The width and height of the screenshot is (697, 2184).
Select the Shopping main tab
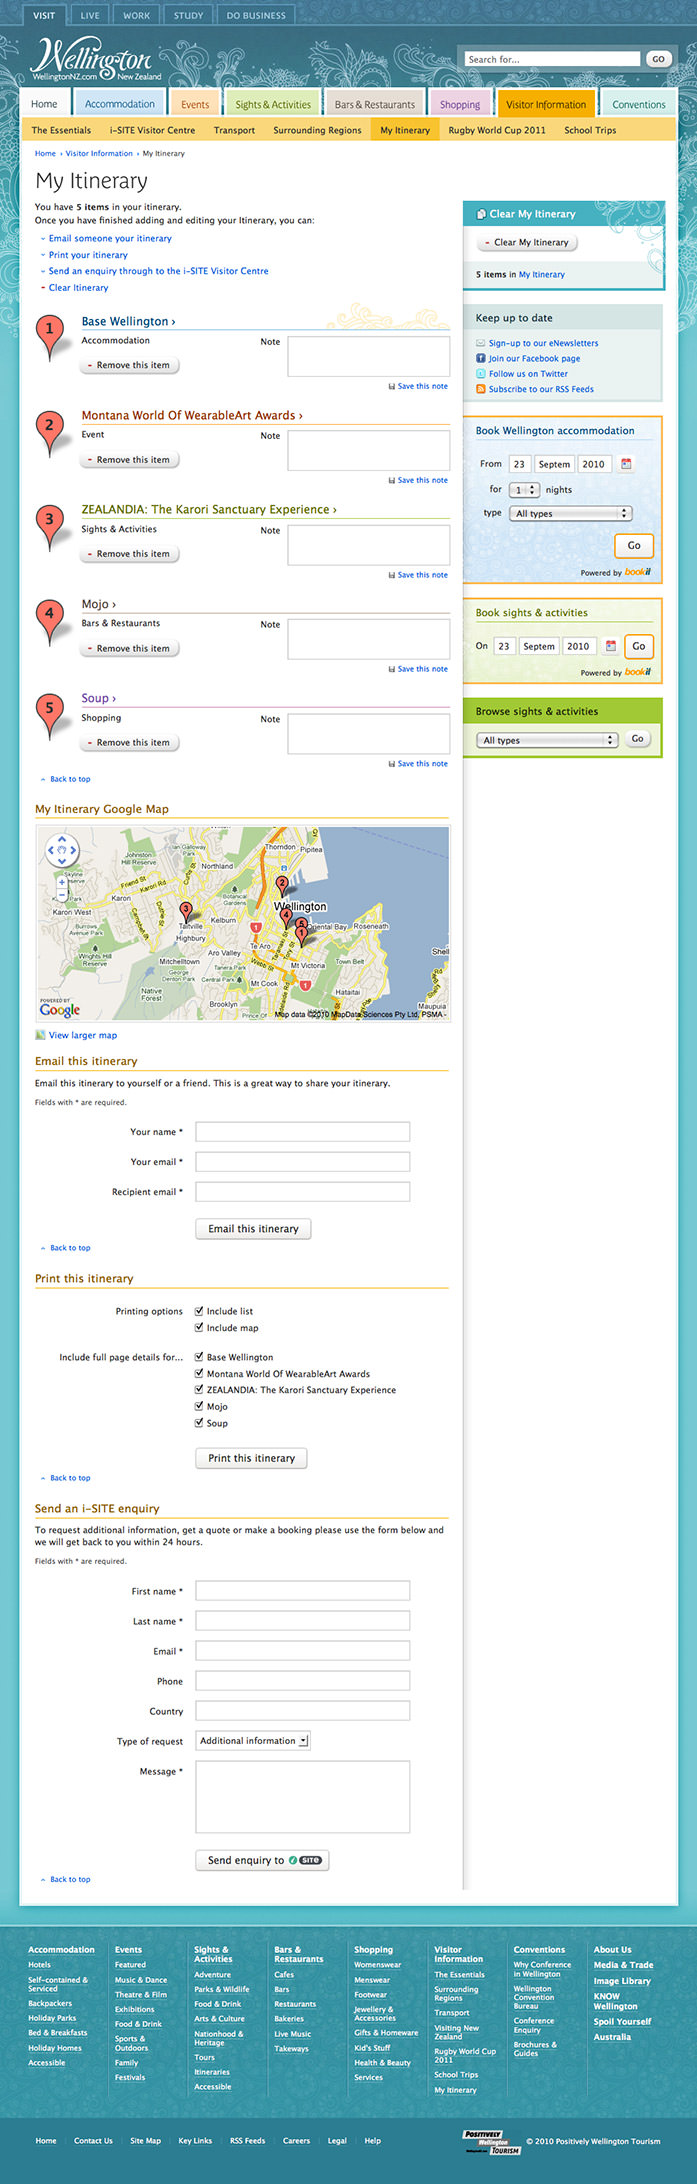click(x=460, y=104)
